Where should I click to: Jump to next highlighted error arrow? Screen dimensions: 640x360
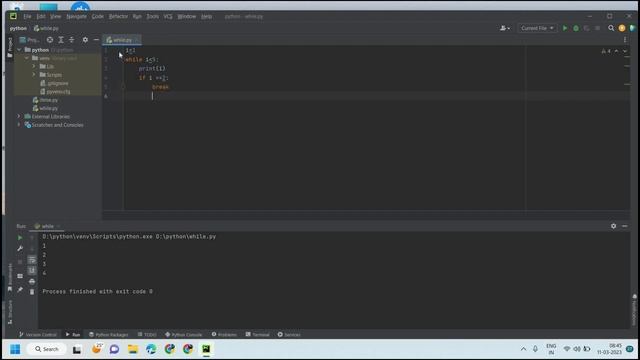624,51
